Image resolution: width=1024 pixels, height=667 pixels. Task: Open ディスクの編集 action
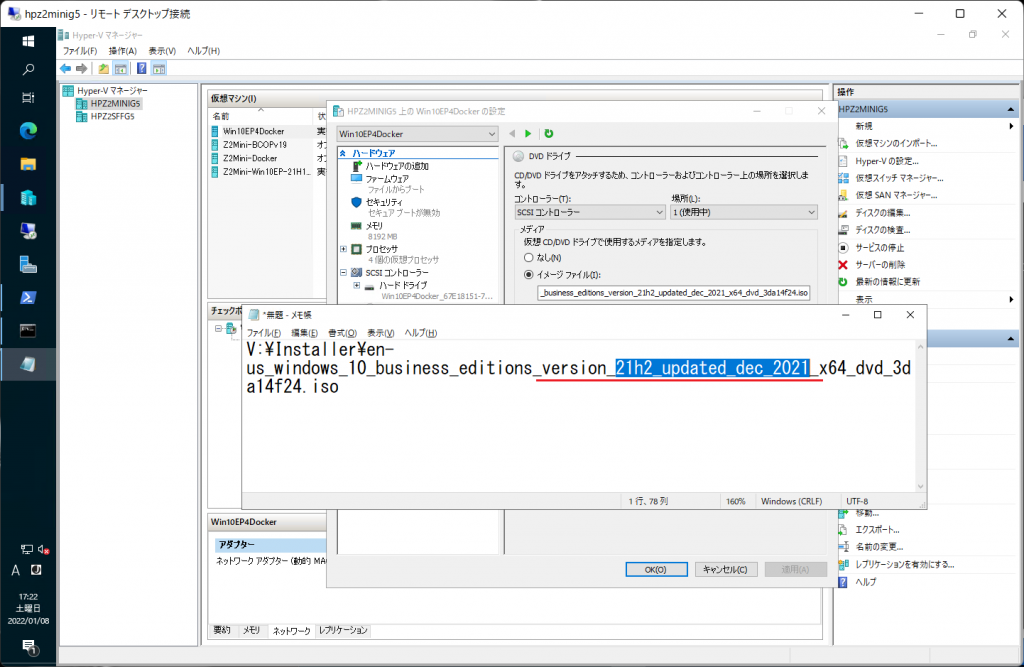click(x=882, y=213)
